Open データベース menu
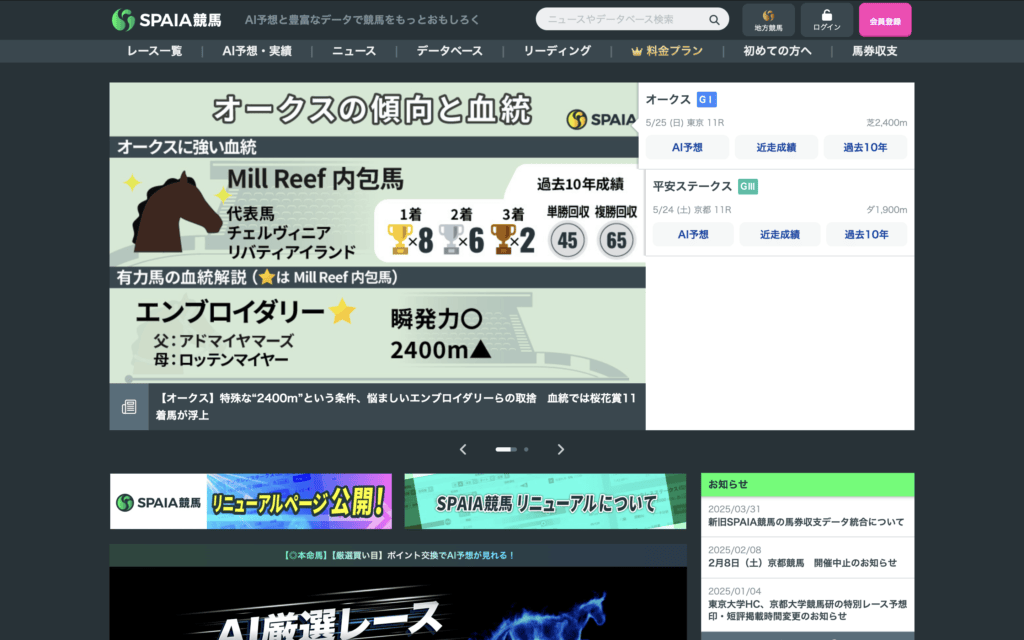Image resolution: width=1024 pixels, height=640 pixels. (x=449, y=51)
